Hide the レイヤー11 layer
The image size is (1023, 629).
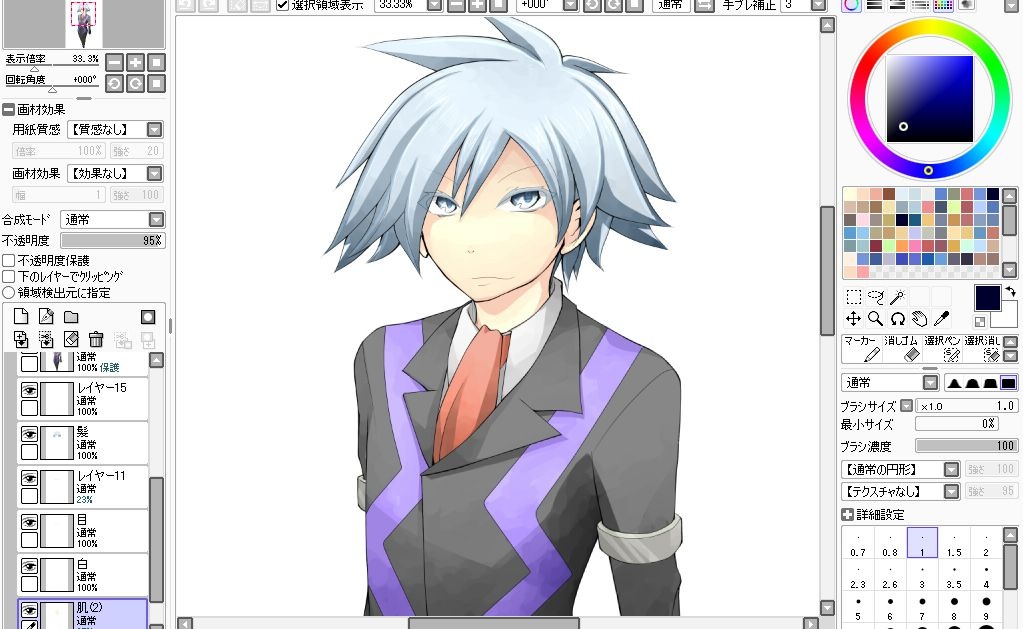point(29,478)
